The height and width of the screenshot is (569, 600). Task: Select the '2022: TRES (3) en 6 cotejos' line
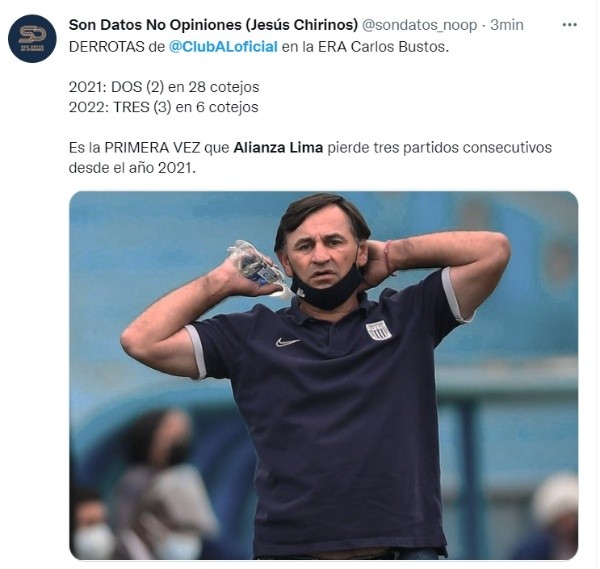coord(163,107)
